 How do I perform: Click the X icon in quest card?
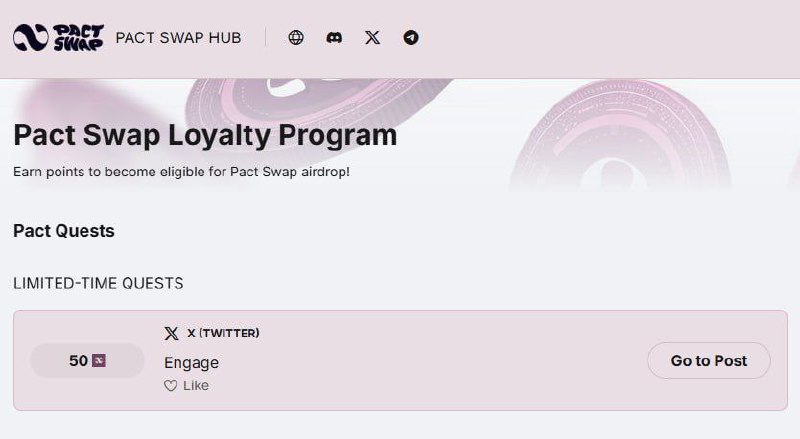point(172,333)
